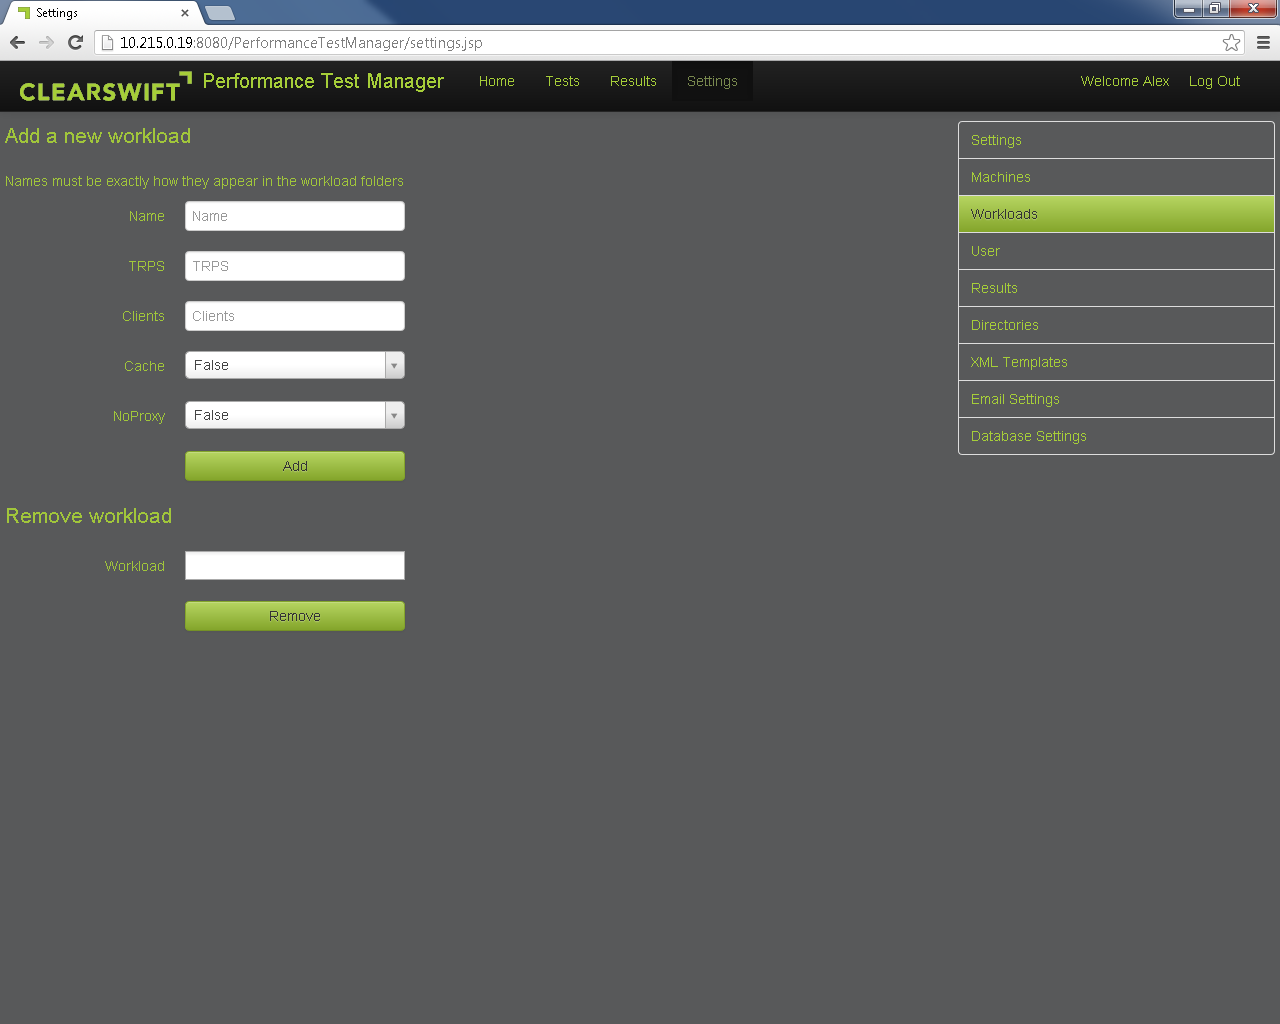Image resolution: width=1280 pixels, height=1024 pixels.
Task: Click the Log Out link
Action: point(1214,81)
